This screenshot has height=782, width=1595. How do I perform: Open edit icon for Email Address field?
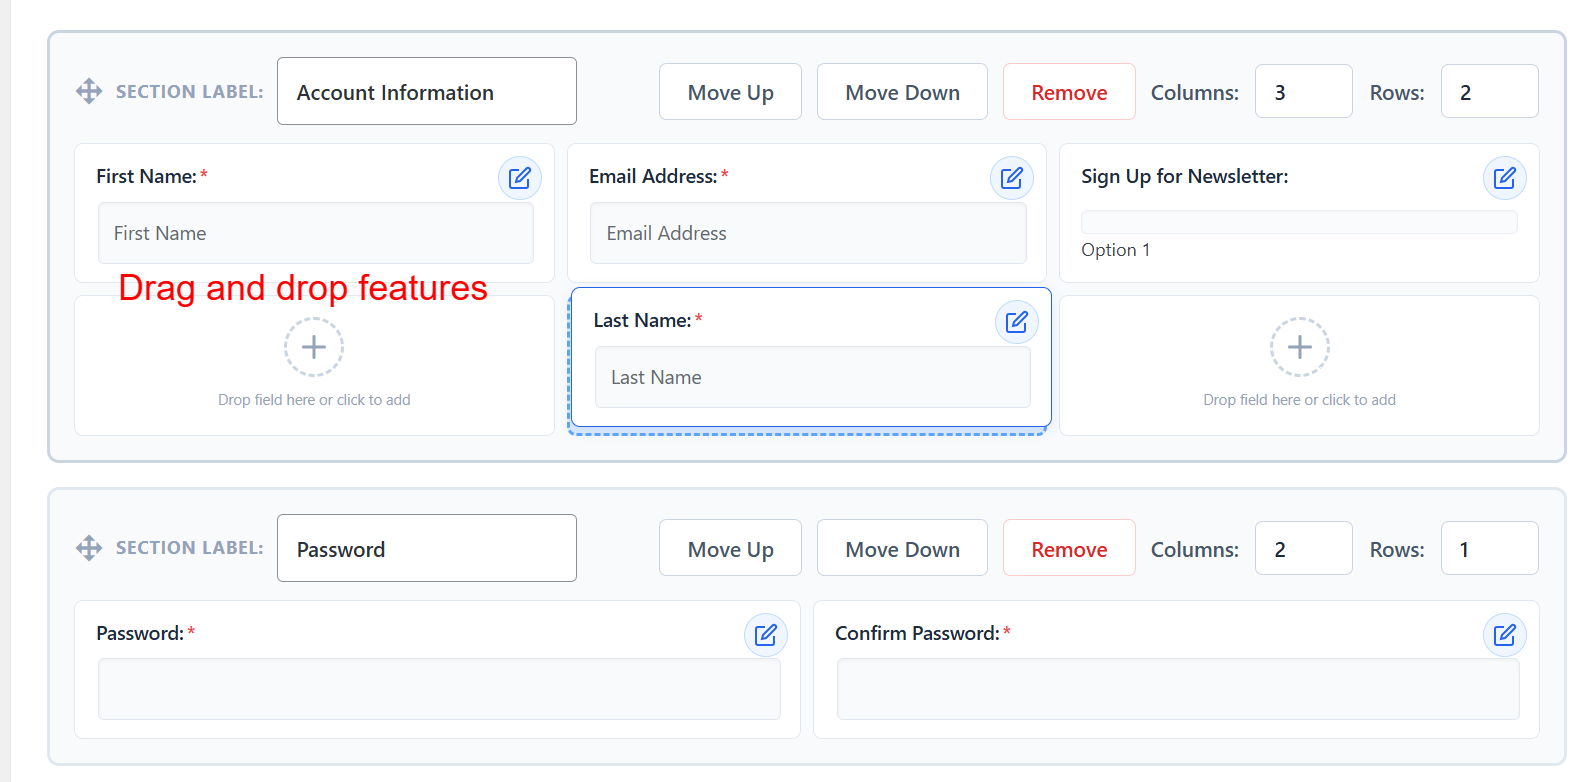1012,178
